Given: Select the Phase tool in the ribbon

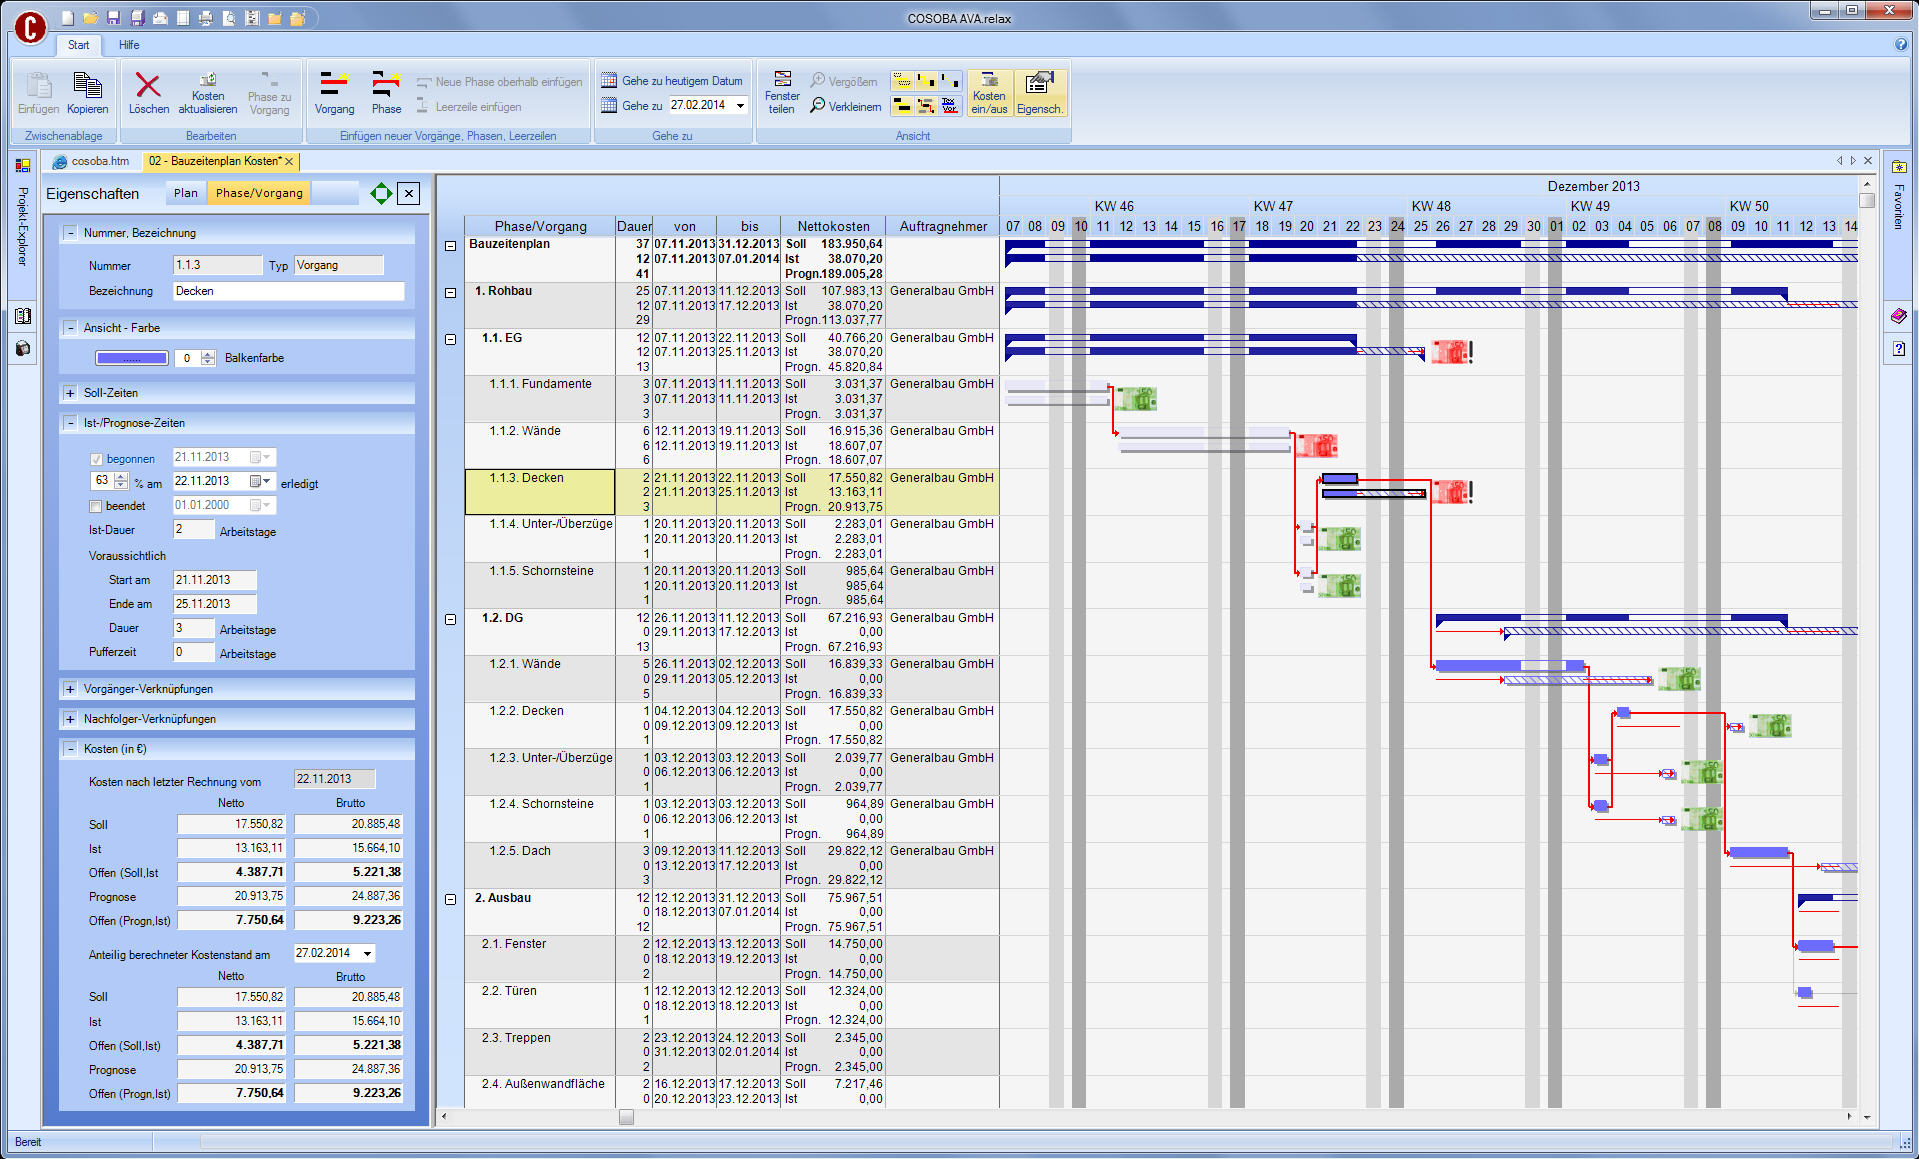Looking at the screenshot, I should click(385, 92).
